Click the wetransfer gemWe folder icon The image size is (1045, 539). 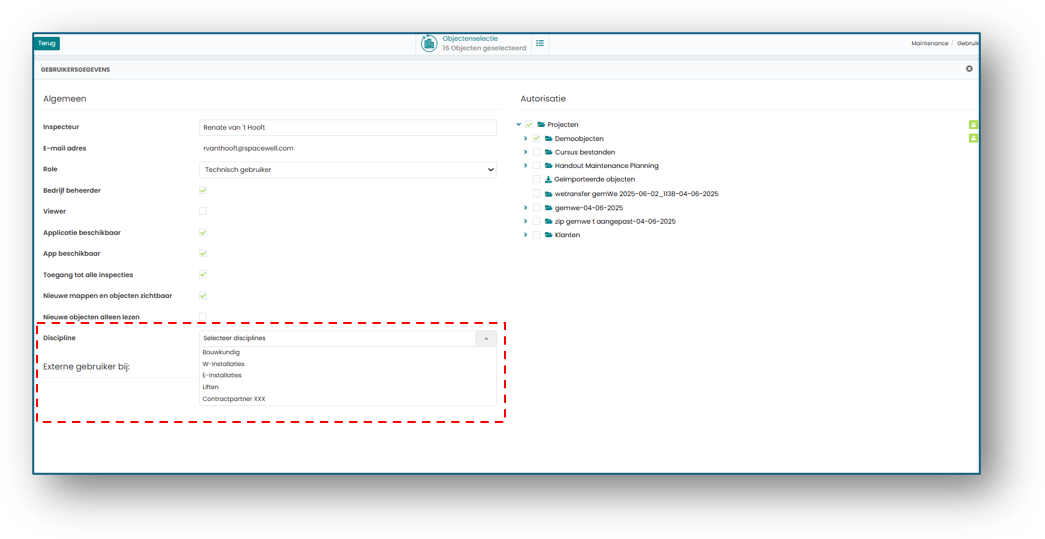tap(548, 194)
